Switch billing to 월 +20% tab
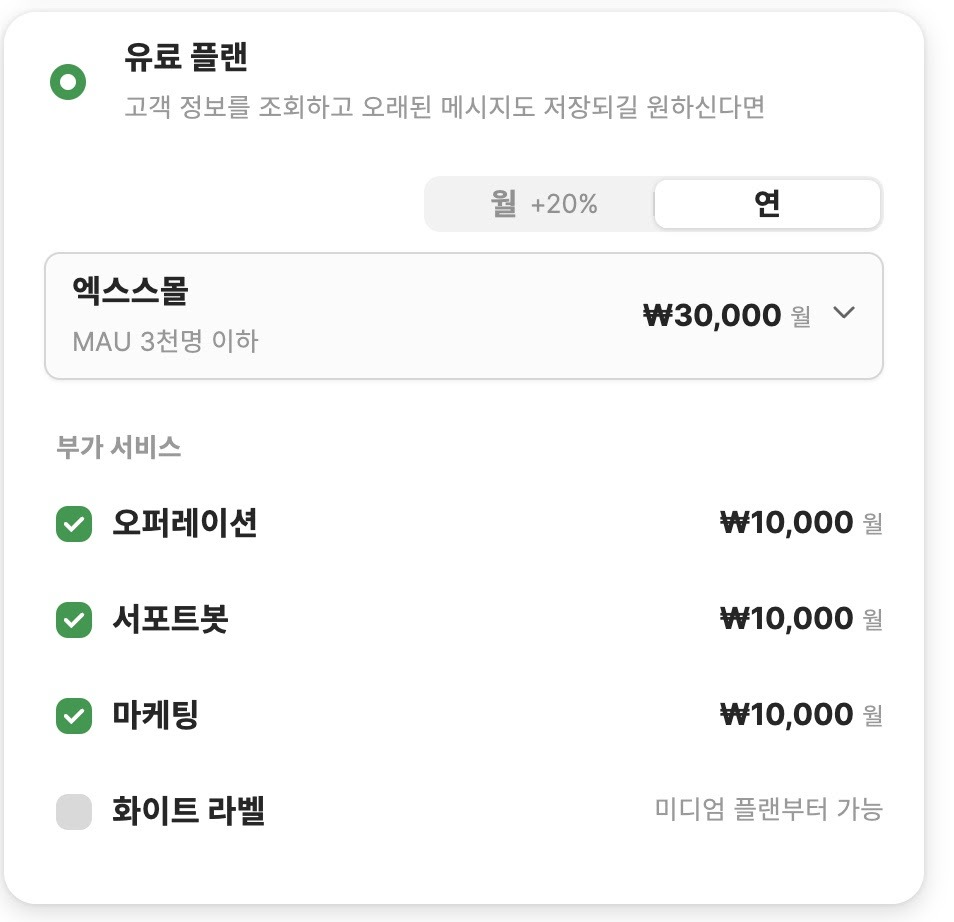Viewport: 954px width, 922px height. pyautogui.click(x=542, y=205)
